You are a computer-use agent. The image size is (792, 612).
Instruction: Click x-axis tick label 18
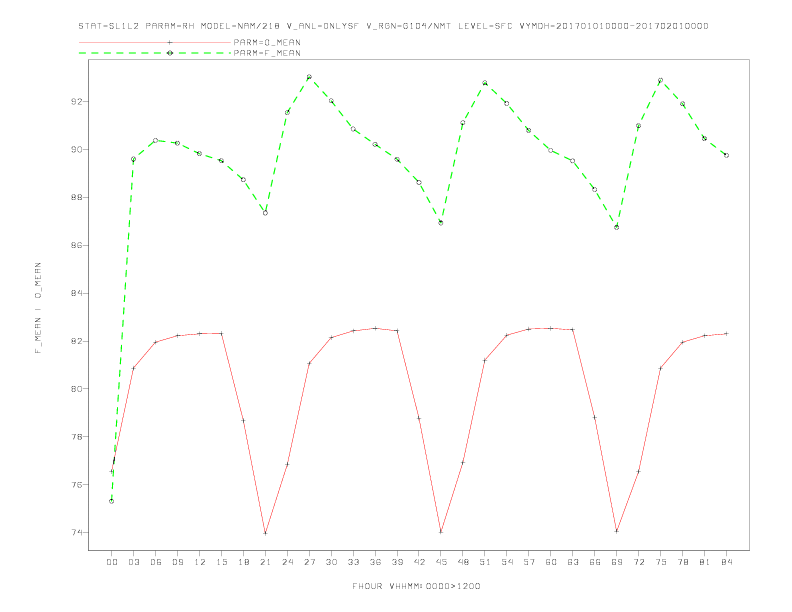click(243, 562)
